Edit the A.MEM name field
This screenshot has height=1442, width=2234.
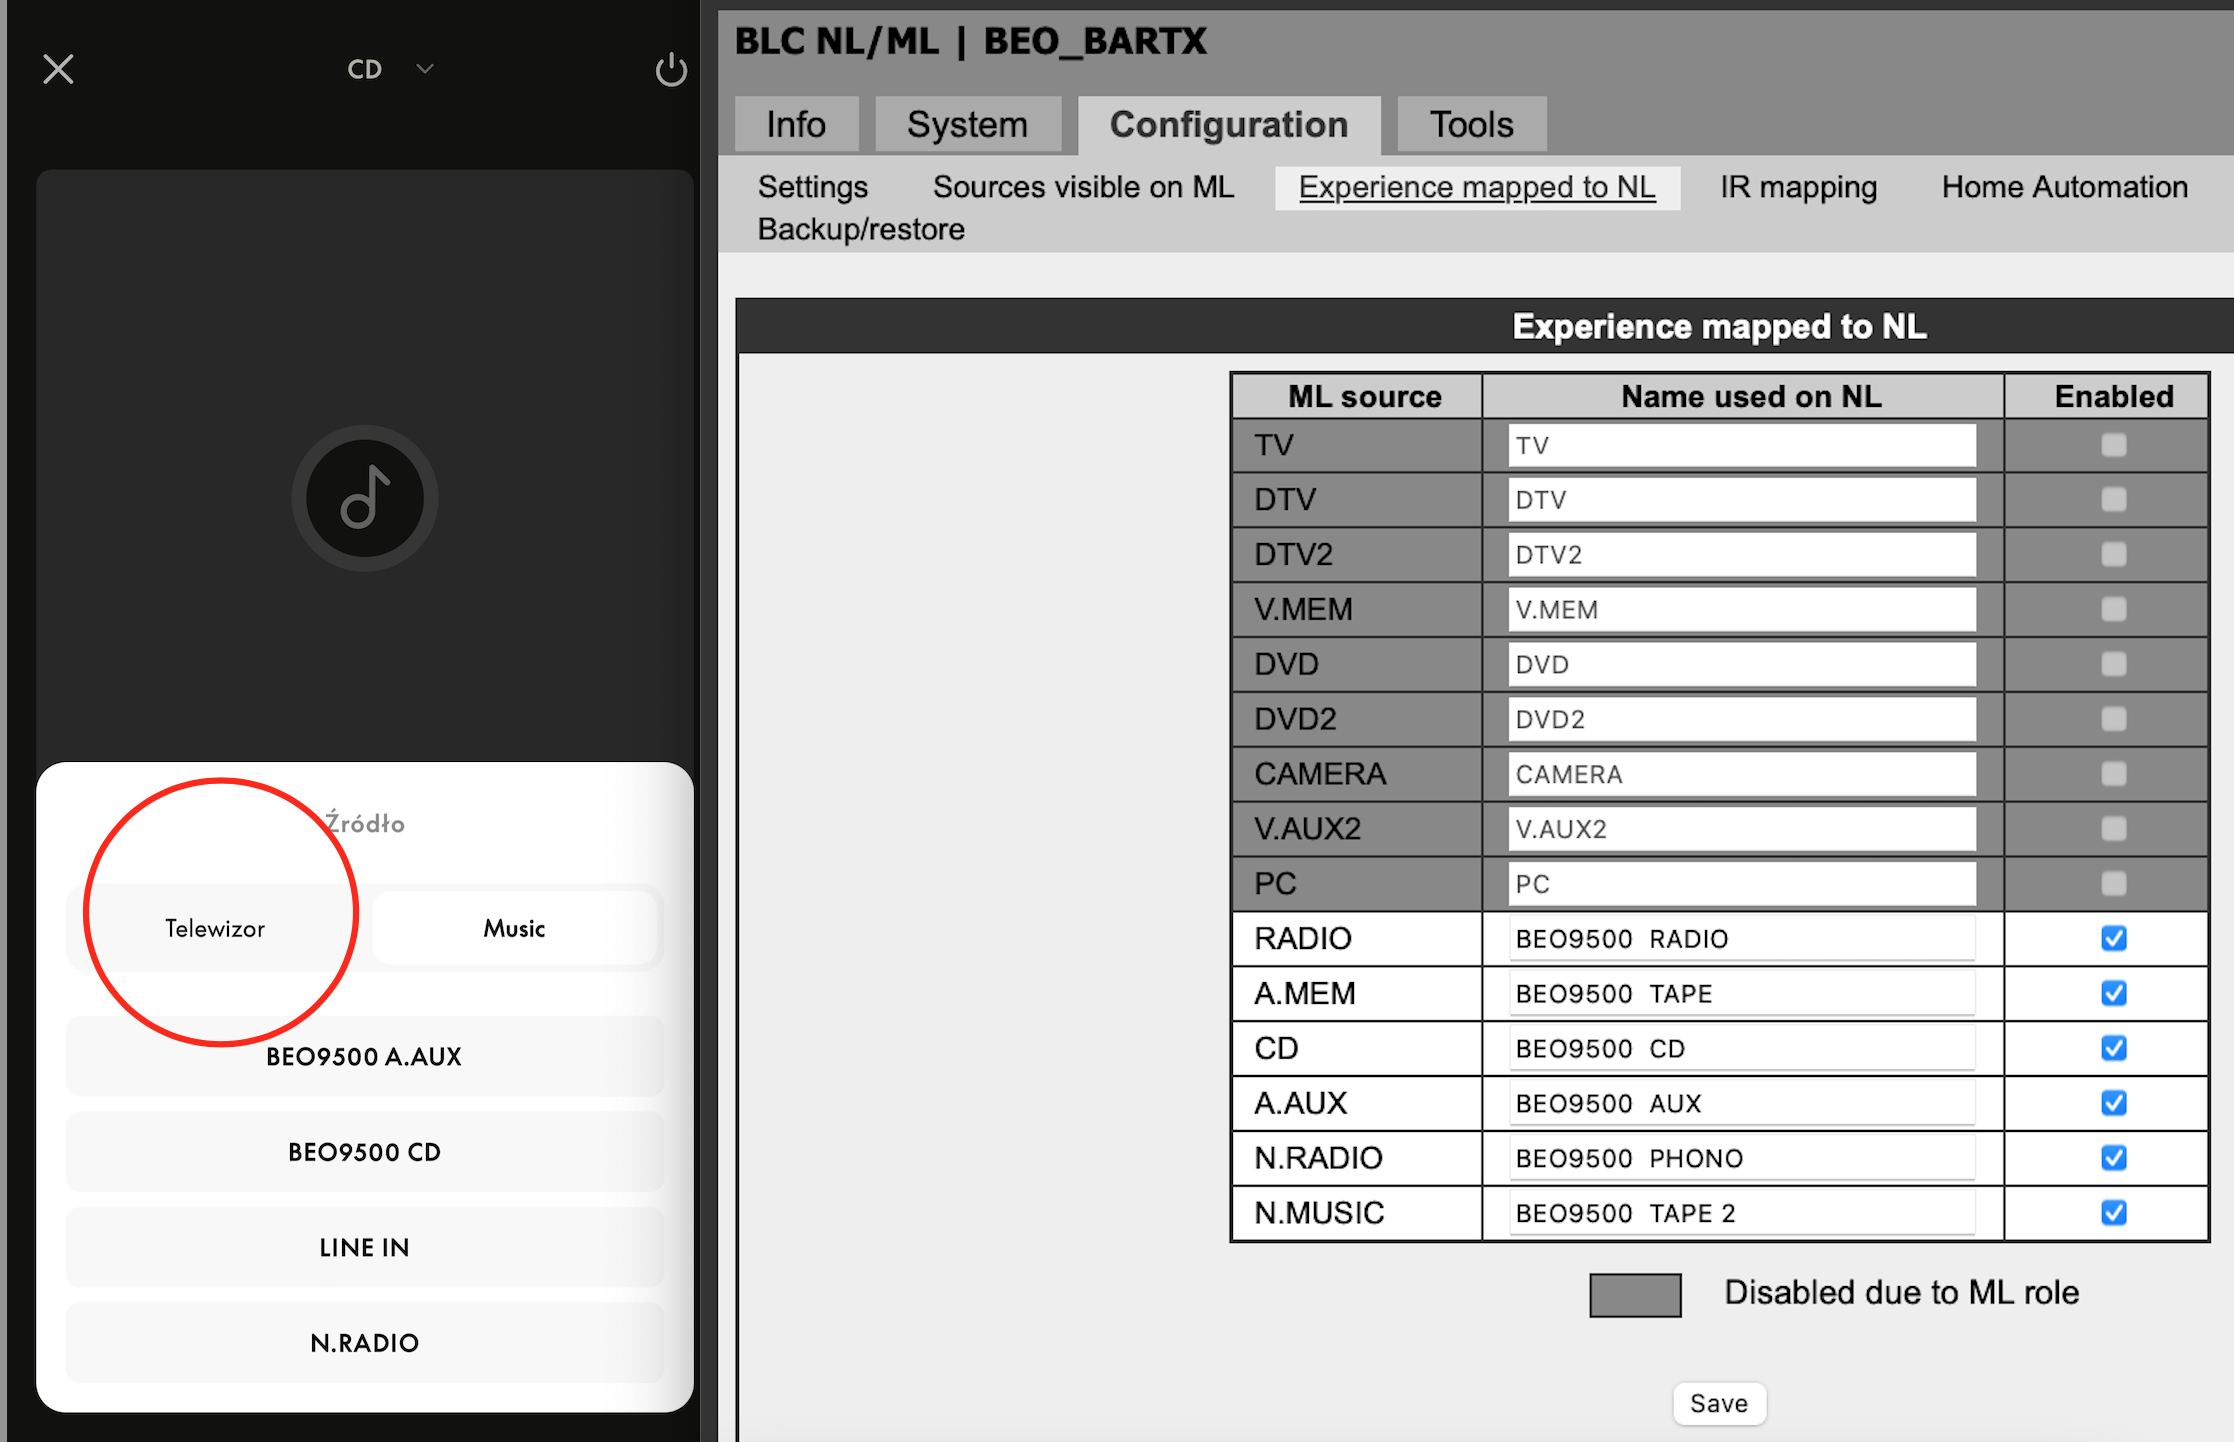click(x=1742, y=994)
